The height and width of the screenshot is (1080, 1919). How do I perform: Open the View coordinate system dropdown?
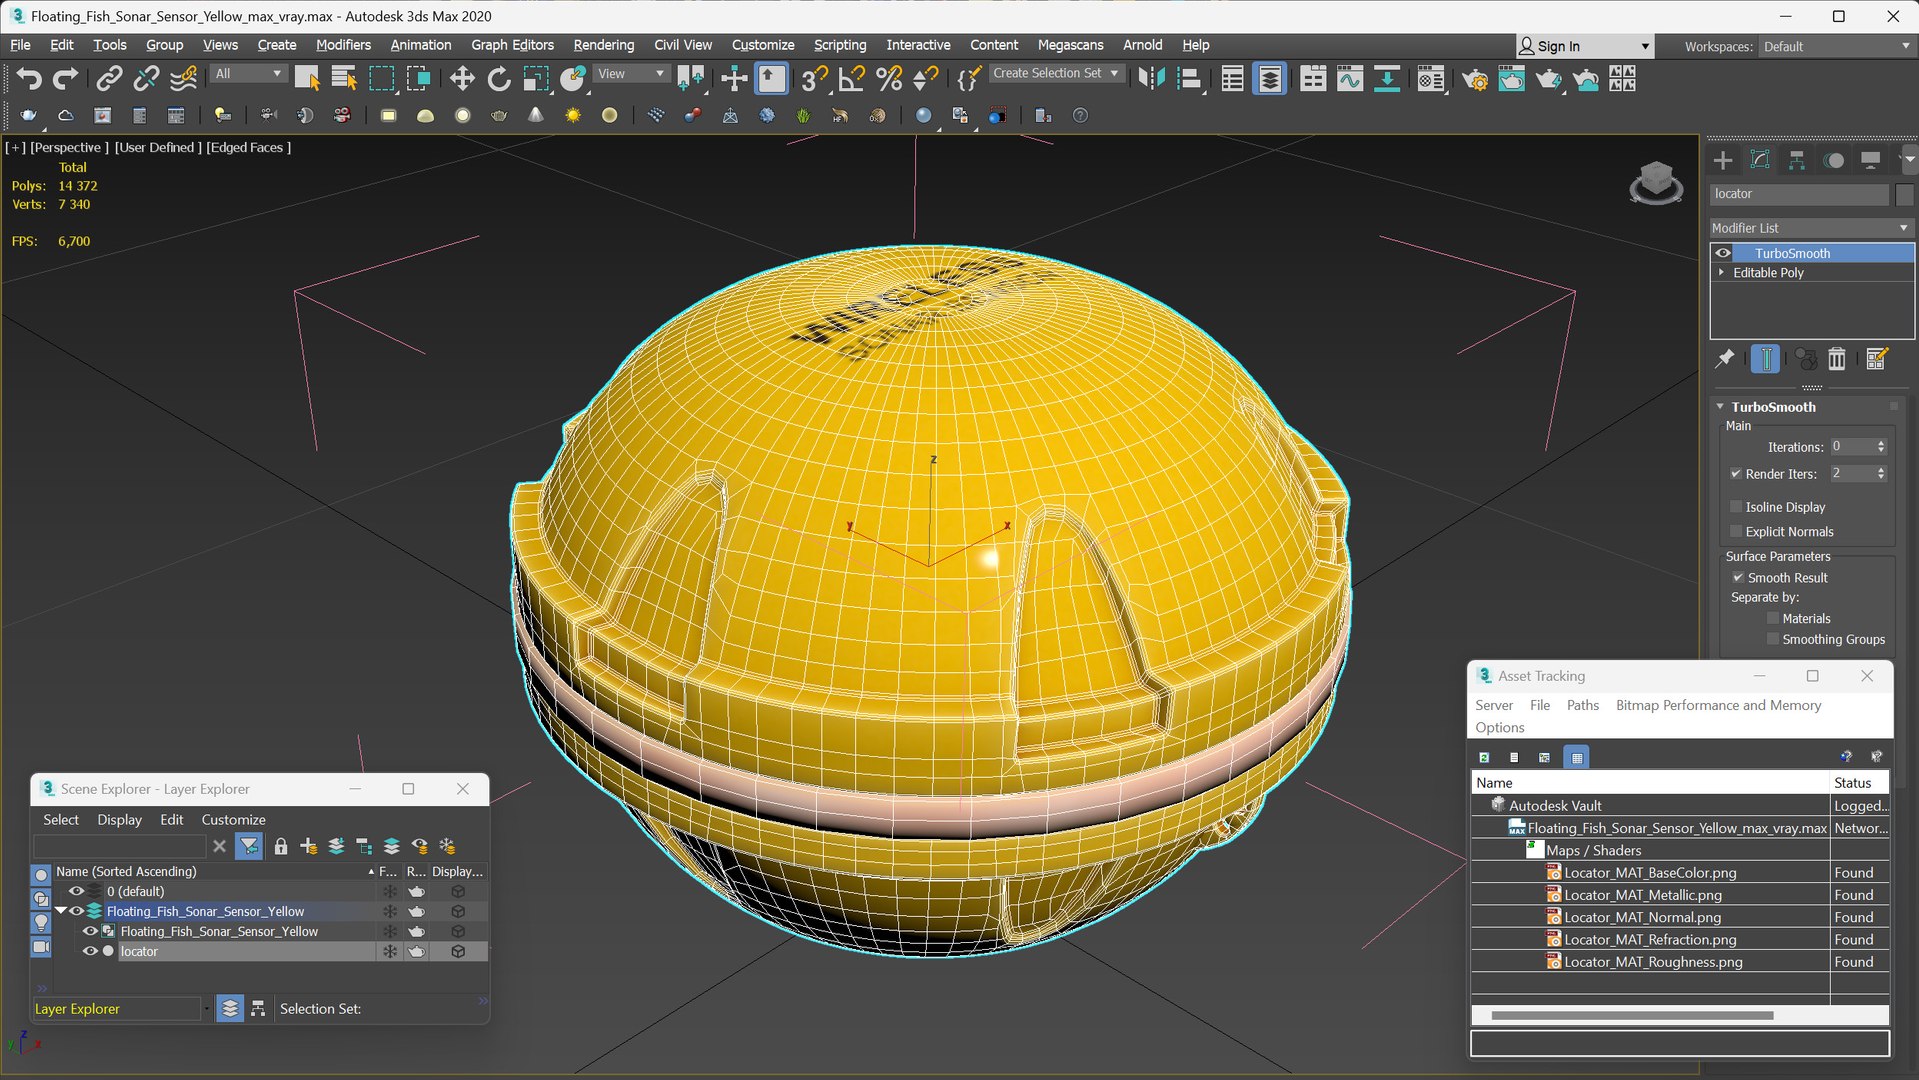[631, 74]
